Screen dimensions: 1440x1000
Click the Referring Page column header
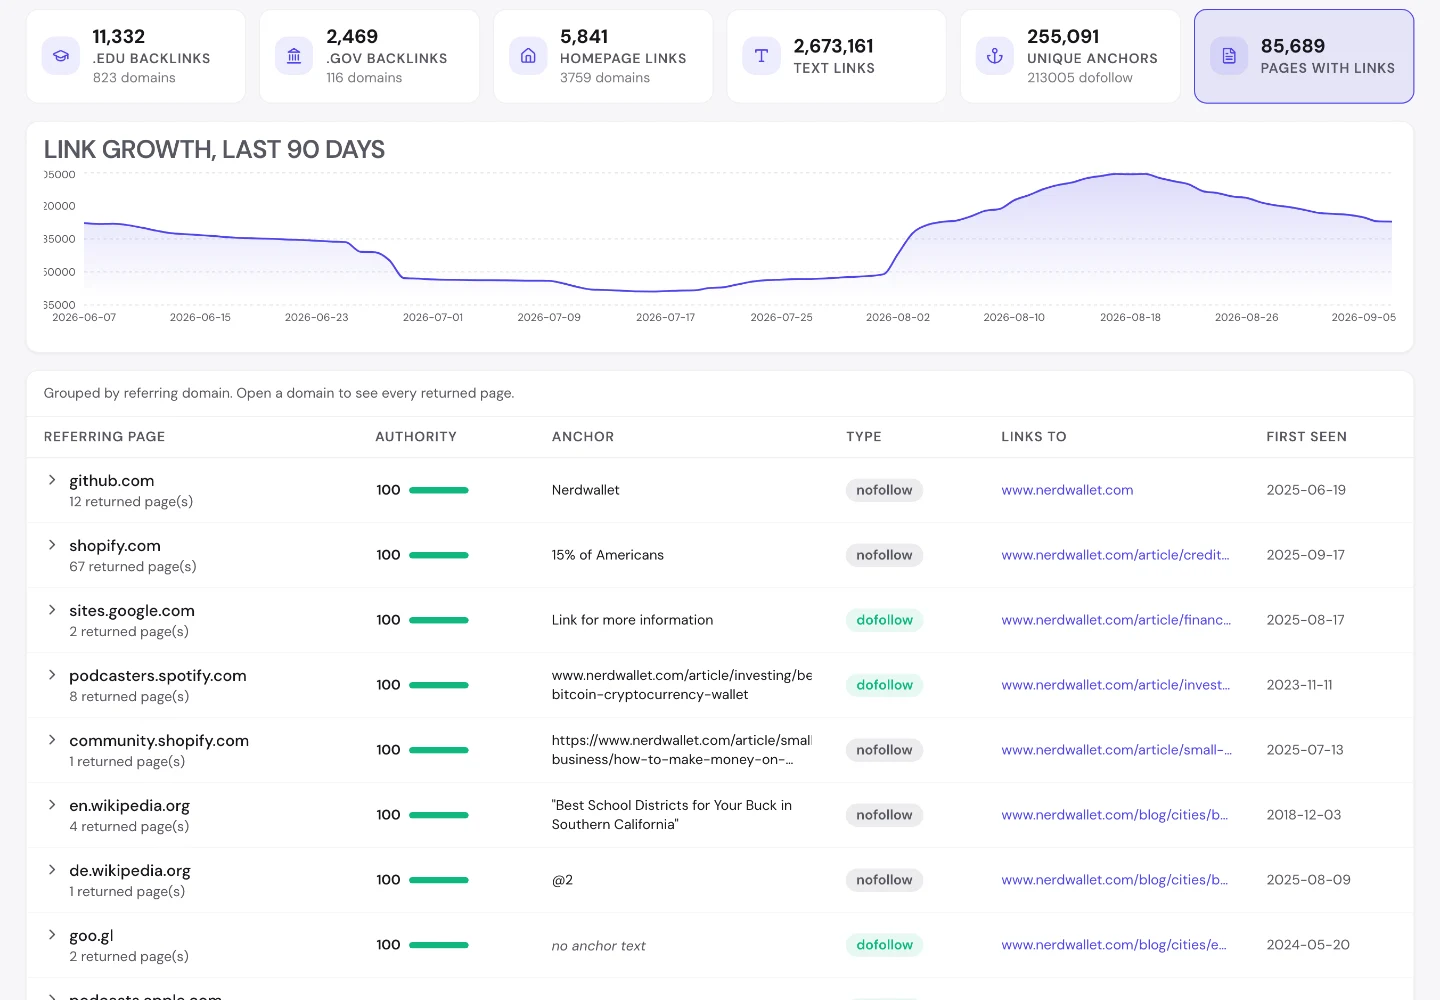104,437
